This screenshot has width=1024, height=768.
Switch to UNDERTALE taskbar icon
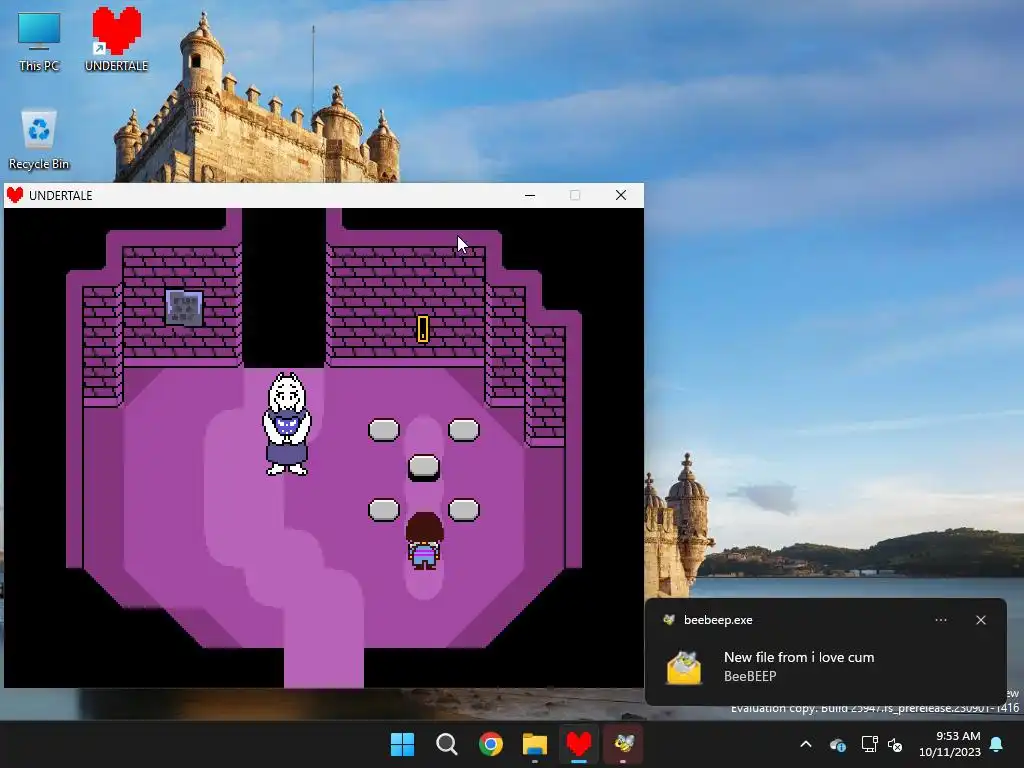579,744
